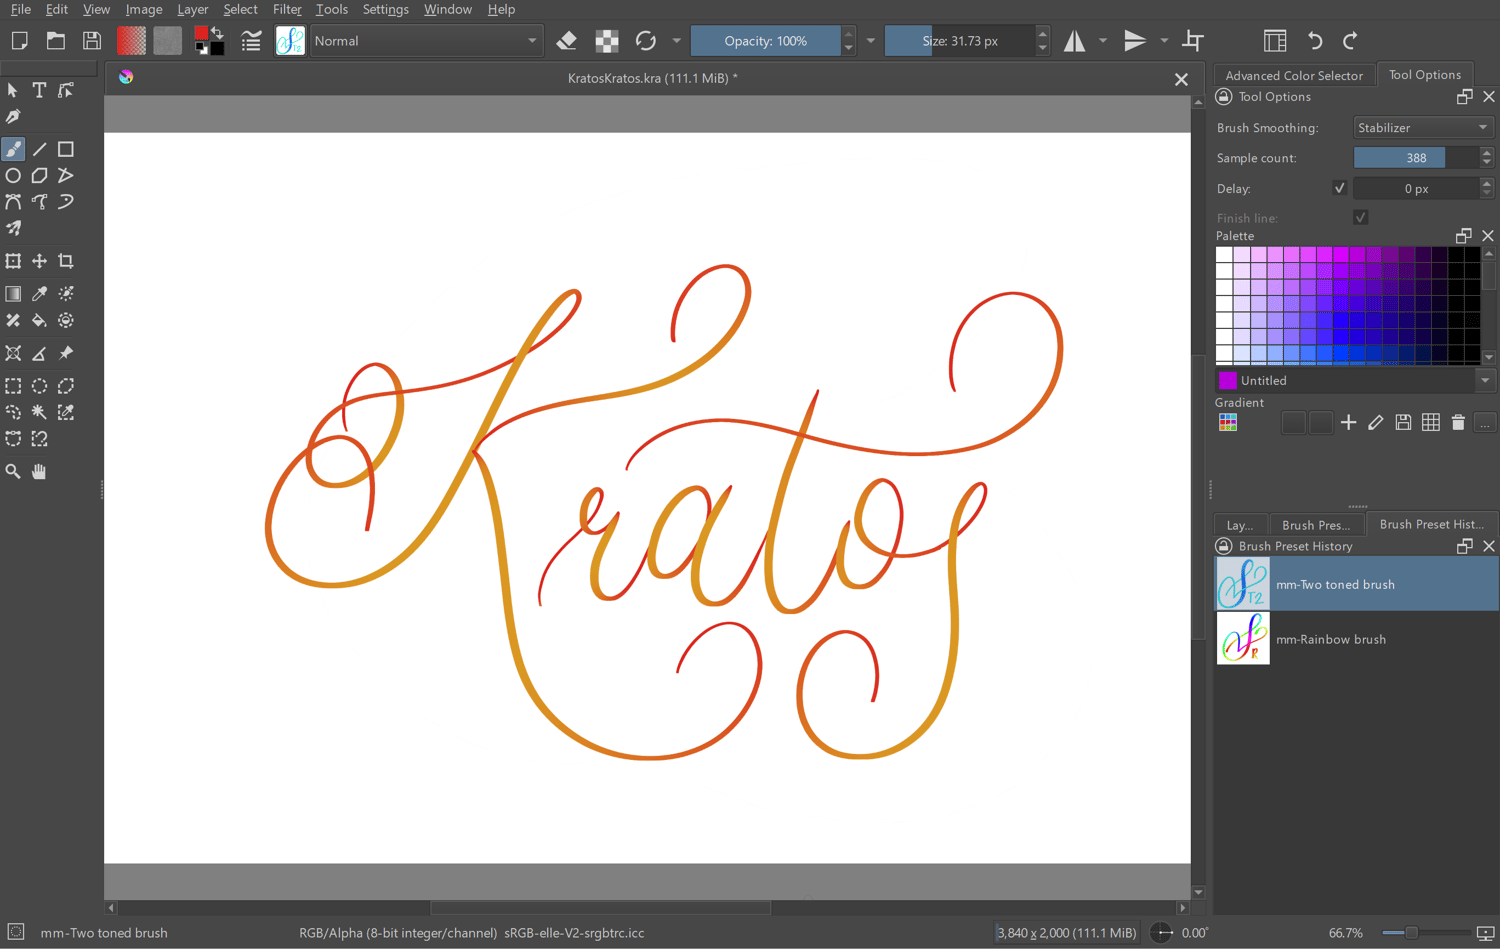The width and height of the screenshot is (1500, 949).
Task: Adjust the Opacity slider
Action: click(x=765, y=41)
